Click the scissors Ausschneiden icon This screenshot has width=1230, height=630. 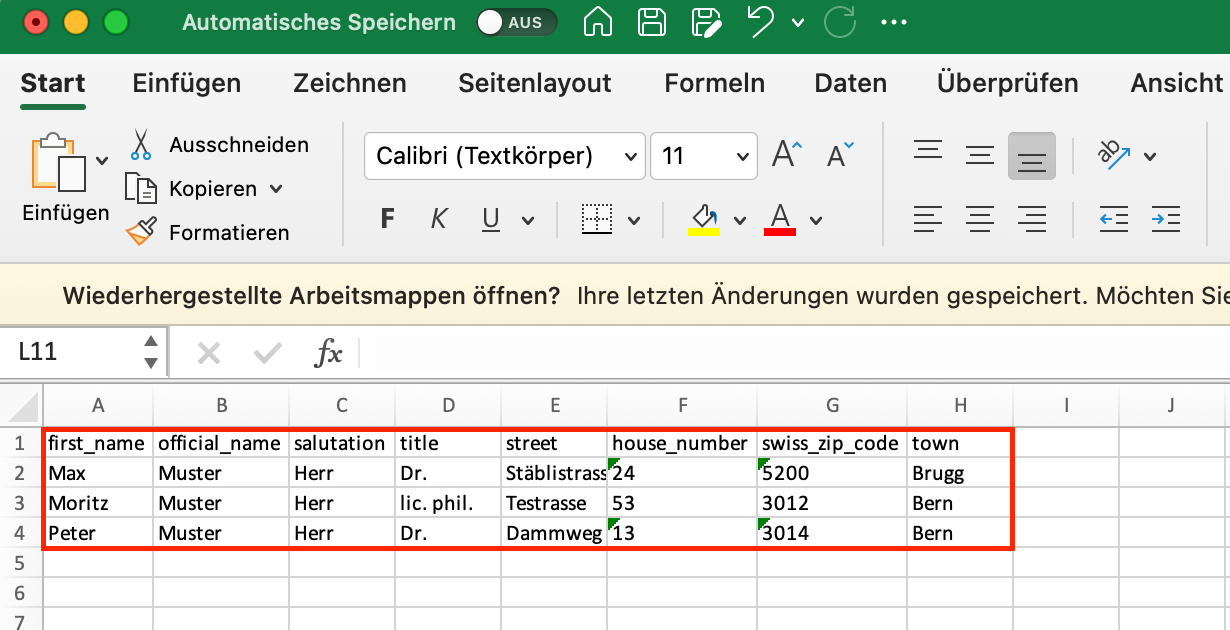pos(140,145)
